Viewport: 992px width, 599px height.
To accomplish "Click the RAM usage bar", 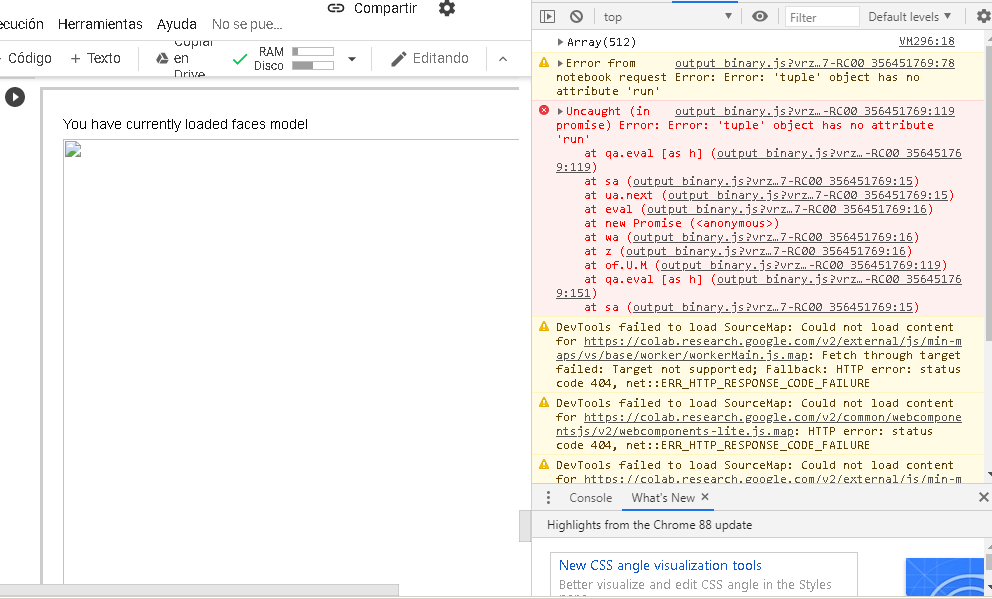I will point(313,51).
